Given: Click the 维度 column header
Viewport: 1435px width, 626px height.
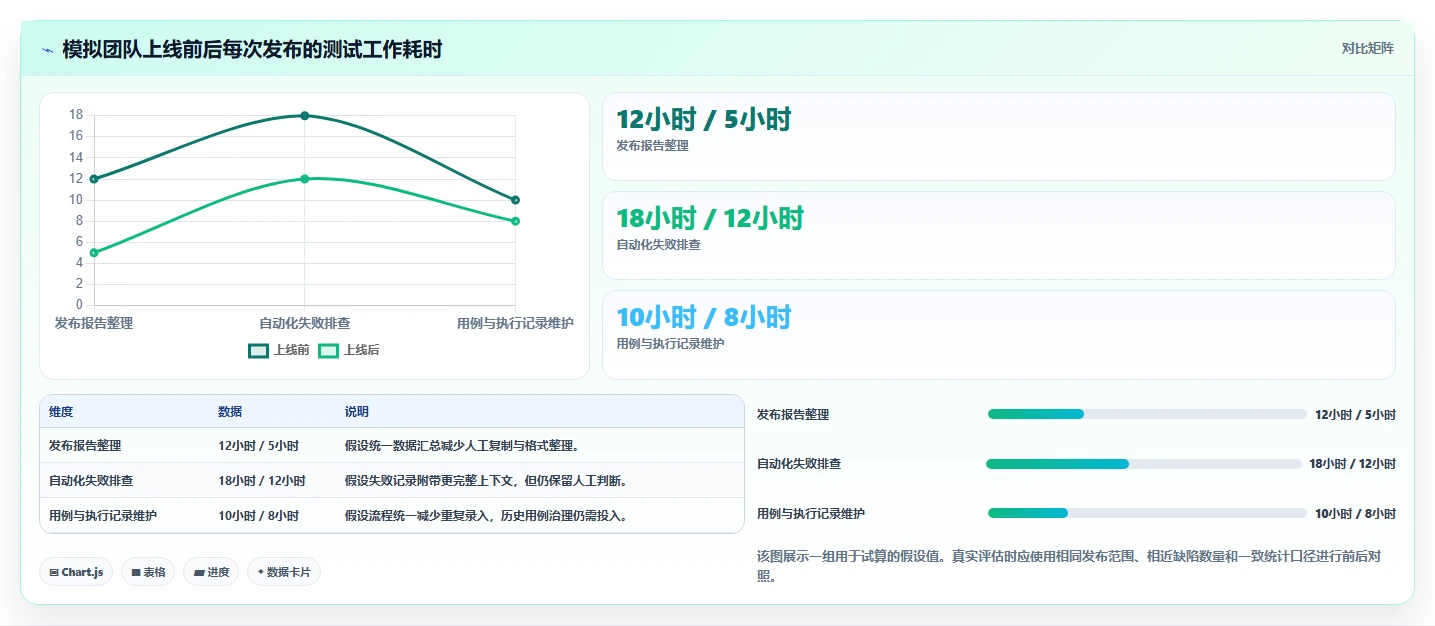Looking at the screenshot, I should [x=61, y=412].
